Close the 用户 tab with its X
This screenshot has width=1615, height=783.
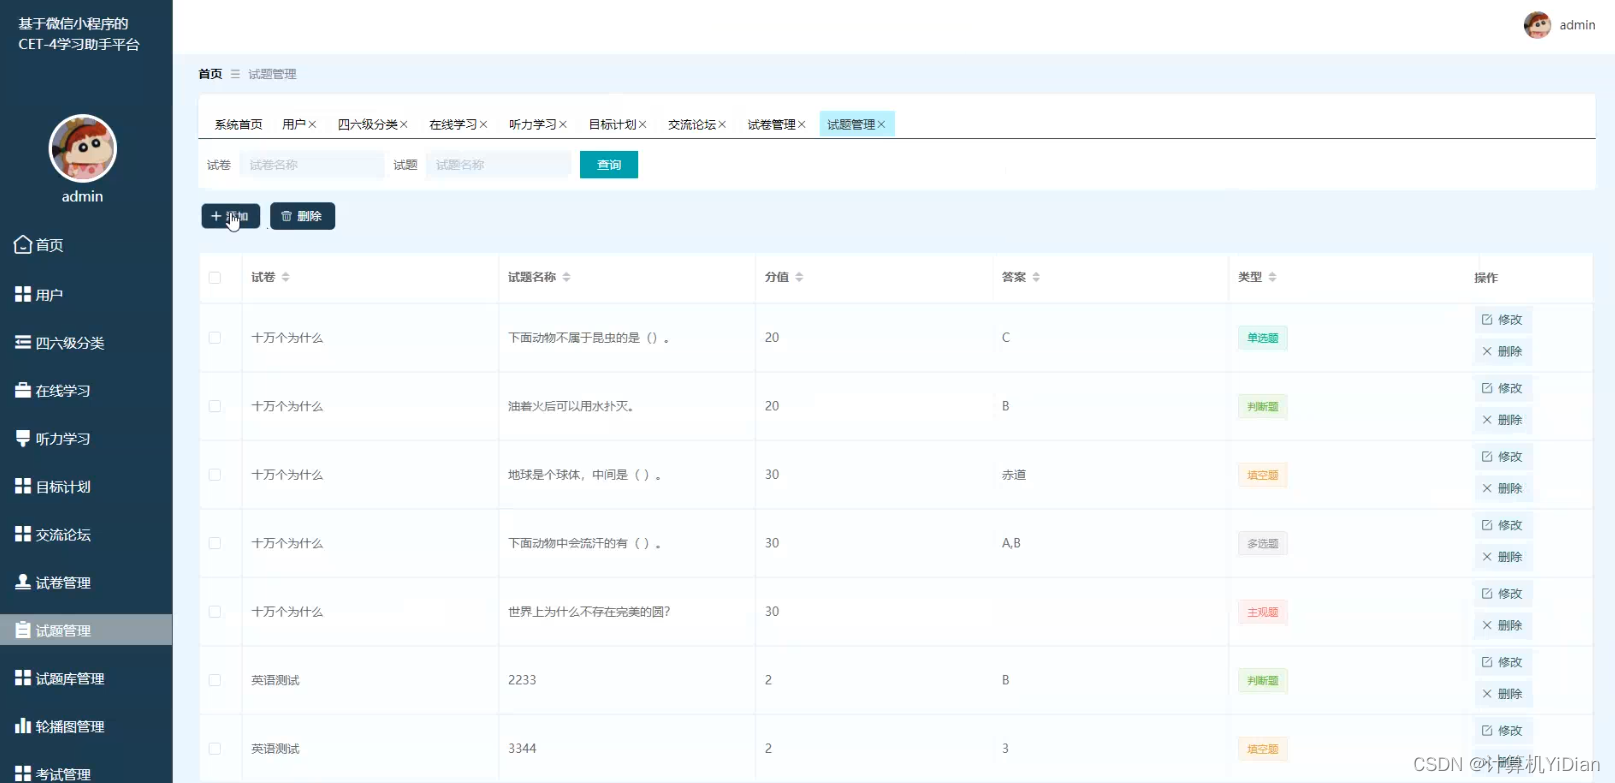click(312, 125)
